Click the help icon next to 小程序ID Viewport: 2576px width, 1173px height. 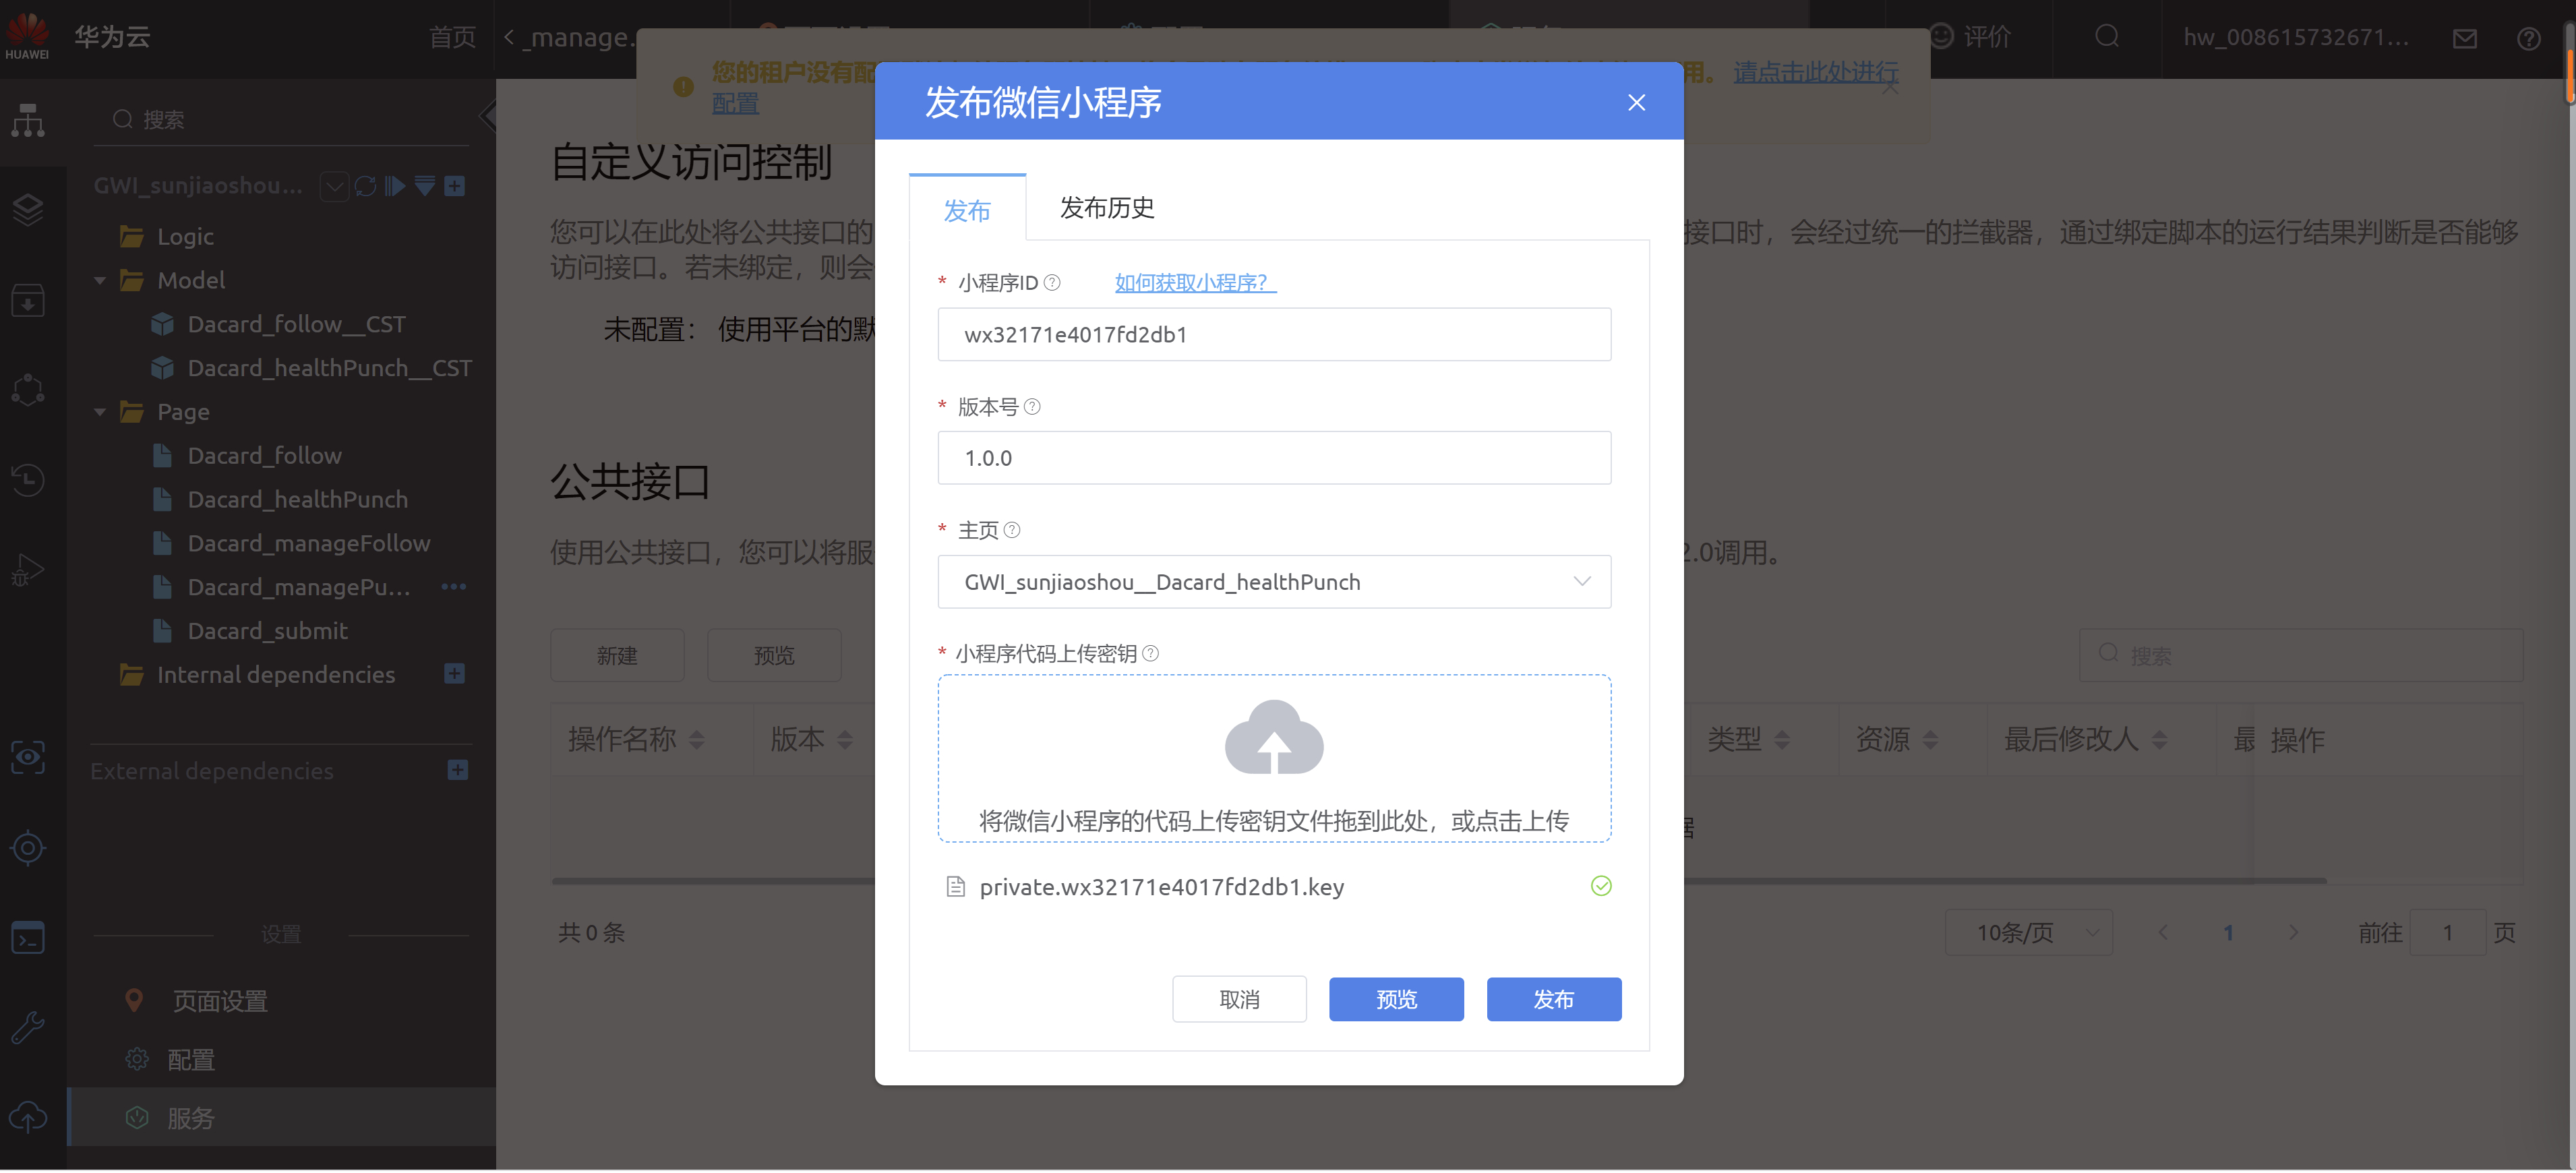(x=1052, y=283)
